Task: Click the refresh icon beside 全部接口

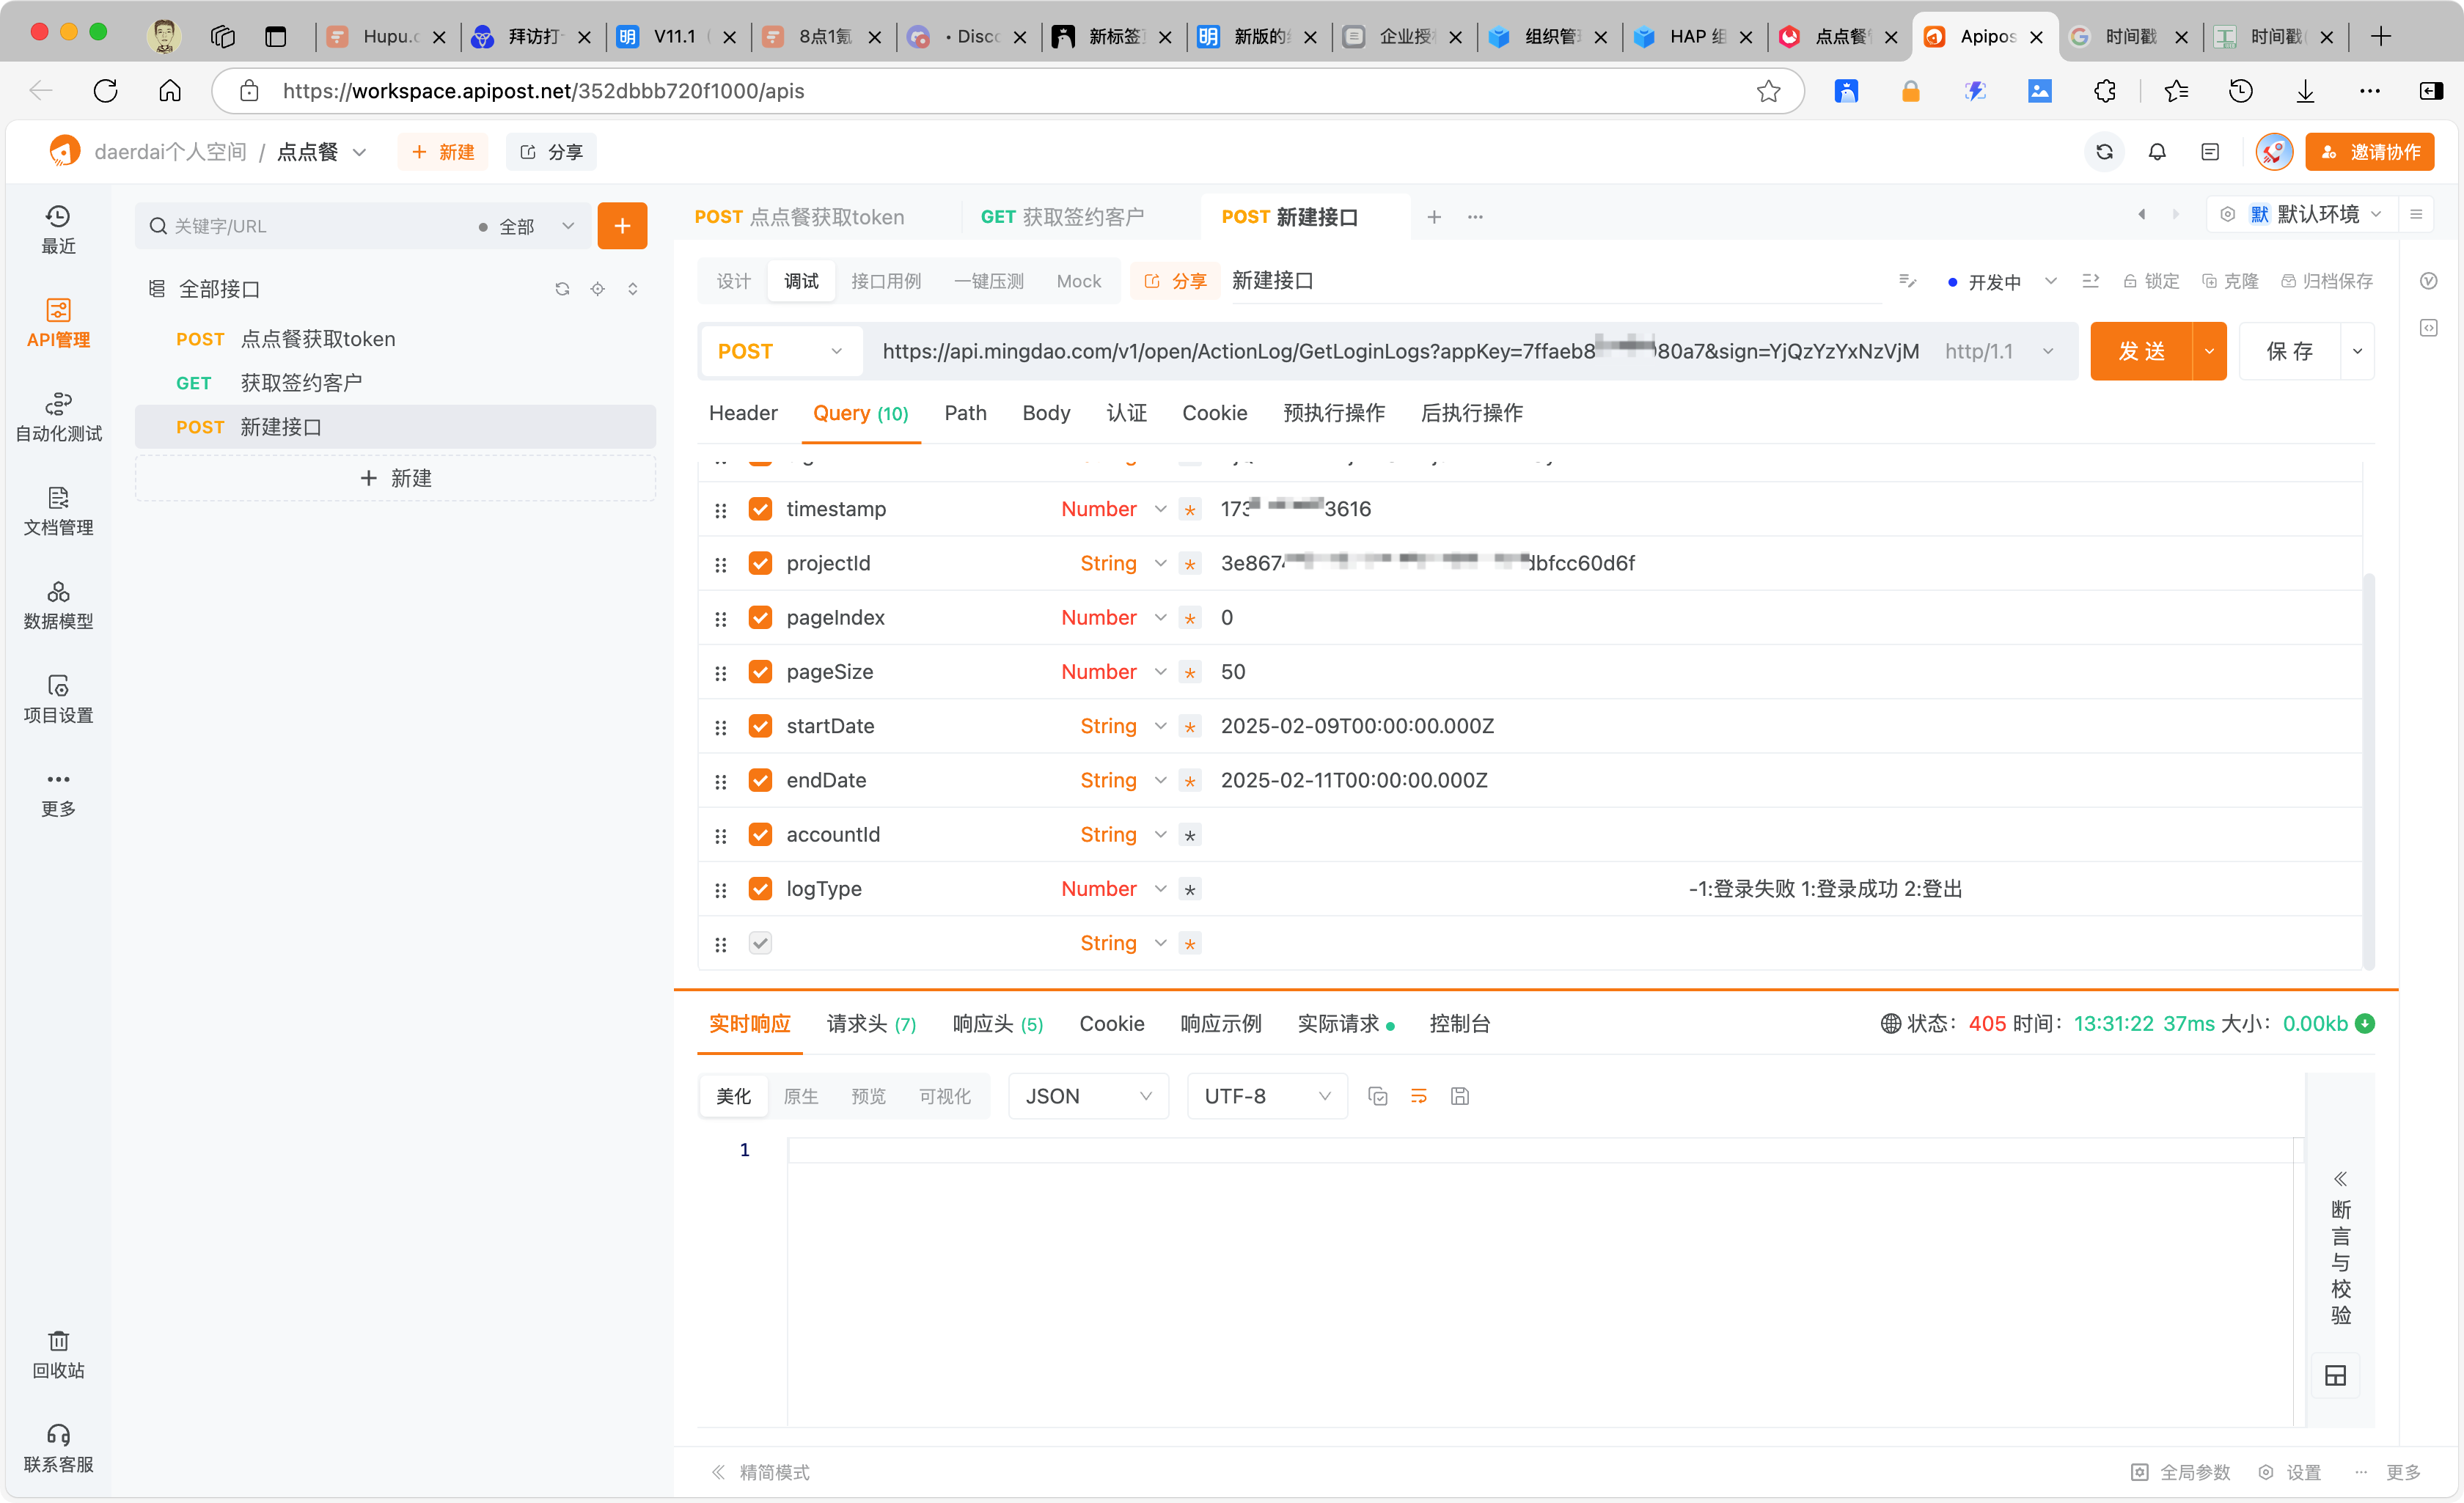Action: pyautogui.click(x=562, y=289)
